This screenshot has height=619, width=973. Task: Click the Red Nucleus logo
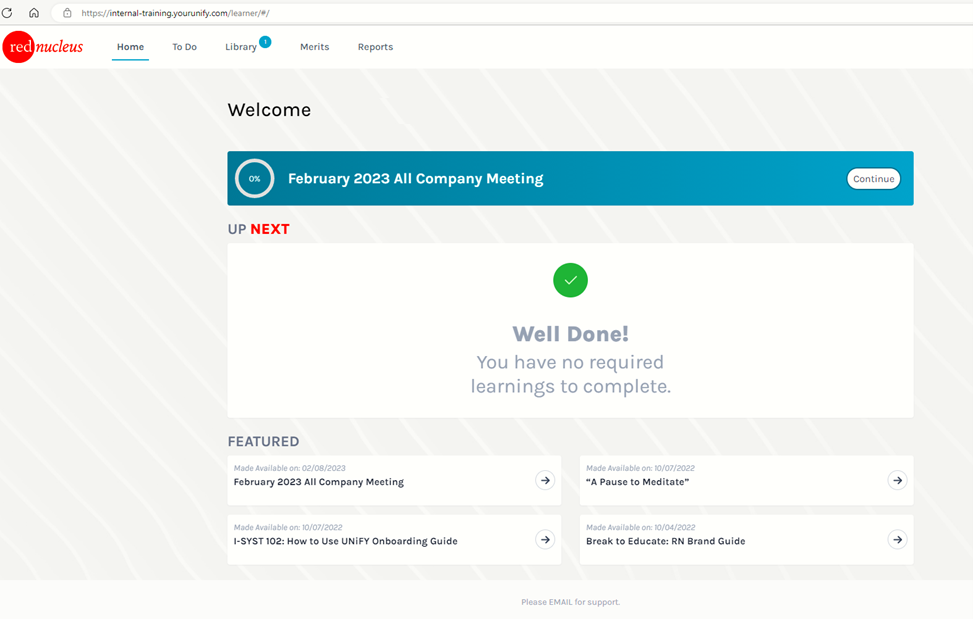point(43,46)
